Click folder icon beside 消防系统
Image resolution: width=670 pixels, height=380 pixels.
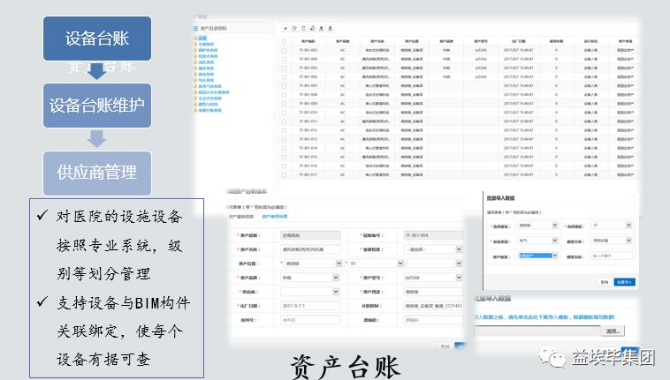(x=196, y=62)
